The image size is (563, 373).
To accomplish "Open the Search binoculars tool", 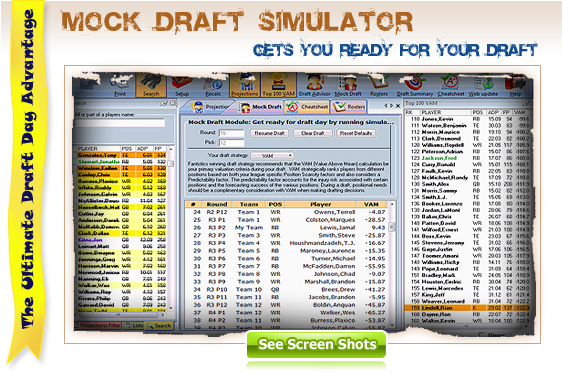I will [151, 85].
